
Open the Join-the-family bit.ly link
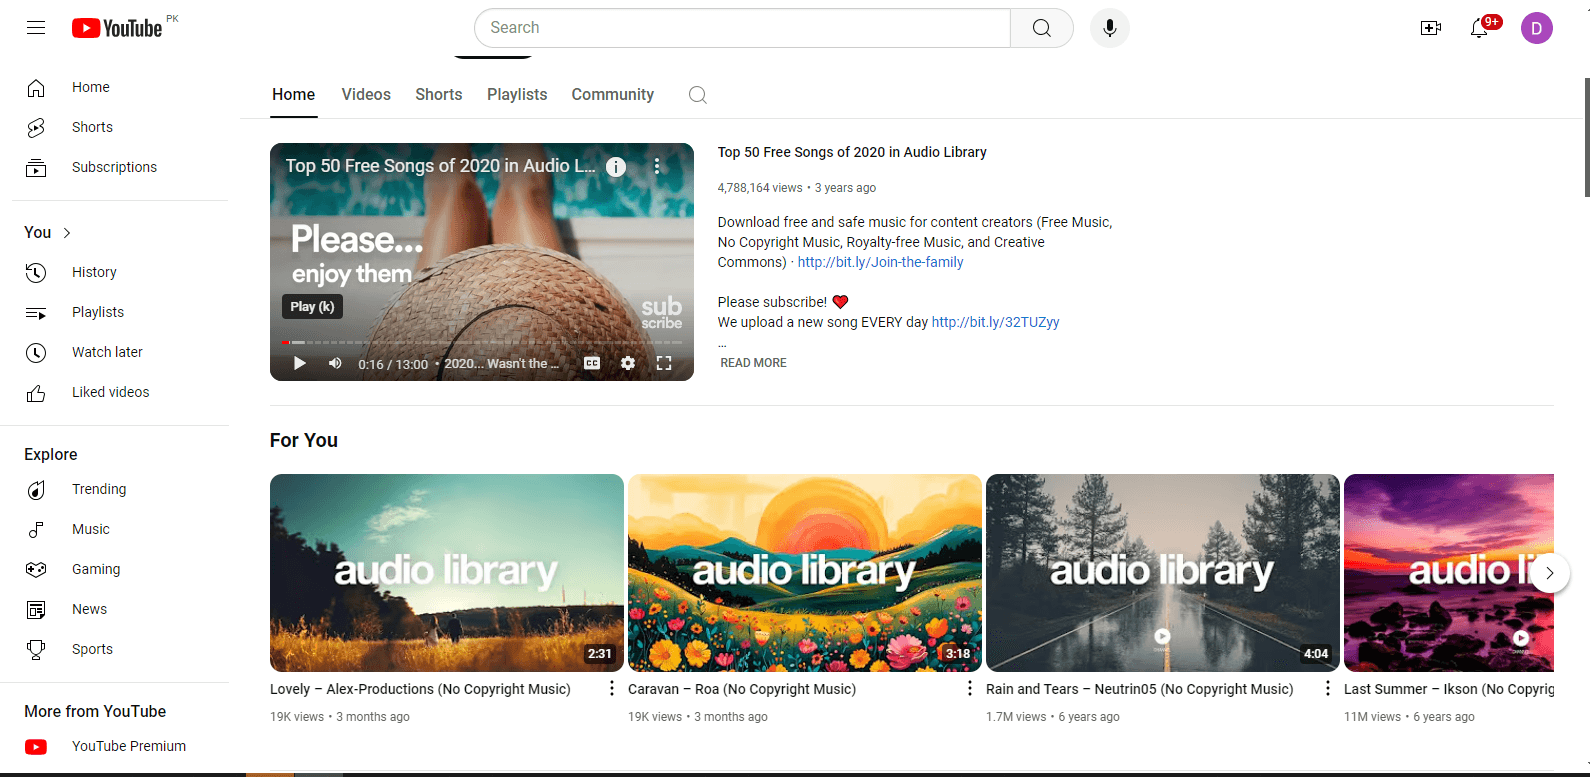click(x=881, y=262)
